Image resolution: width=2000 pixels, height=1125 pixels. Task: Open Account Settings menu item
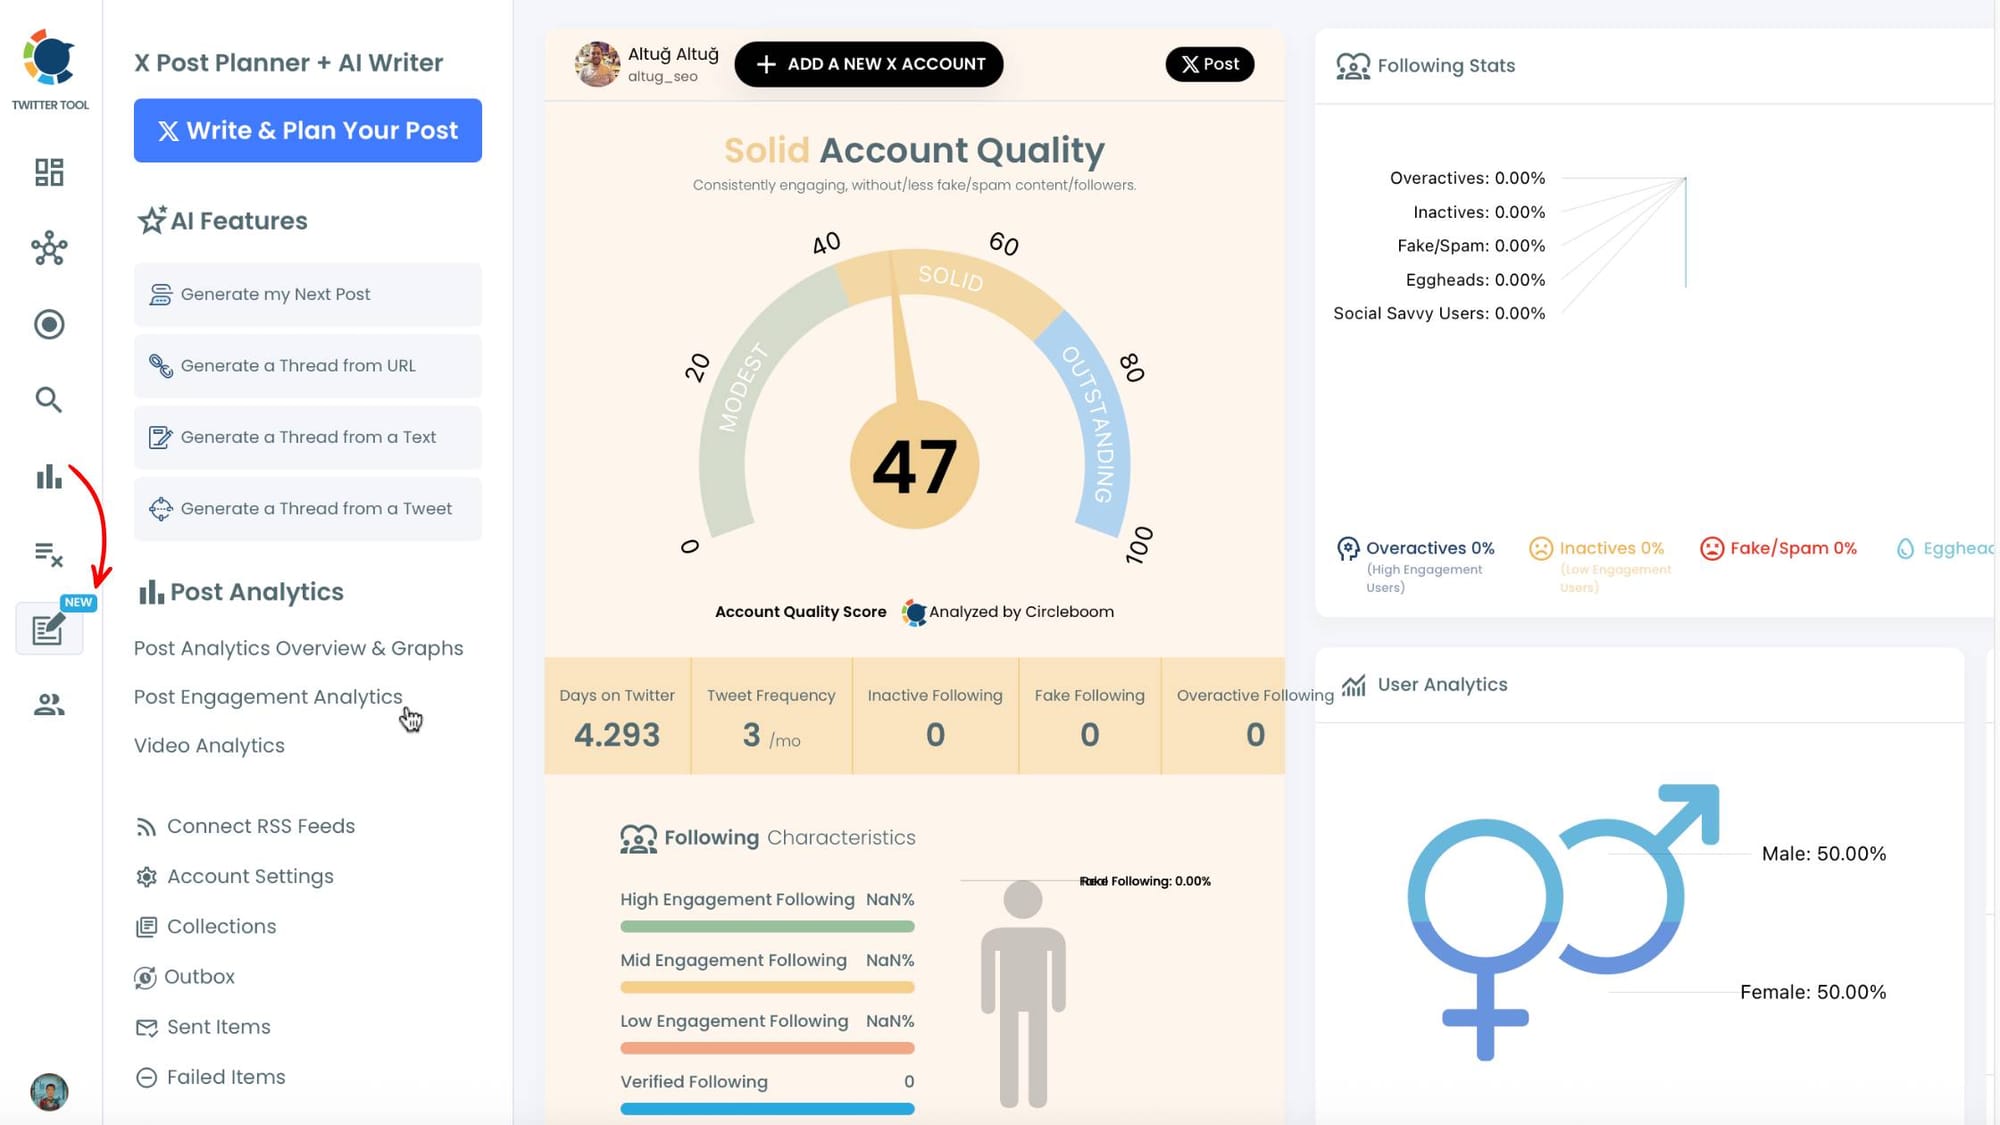tap(250, 876)
